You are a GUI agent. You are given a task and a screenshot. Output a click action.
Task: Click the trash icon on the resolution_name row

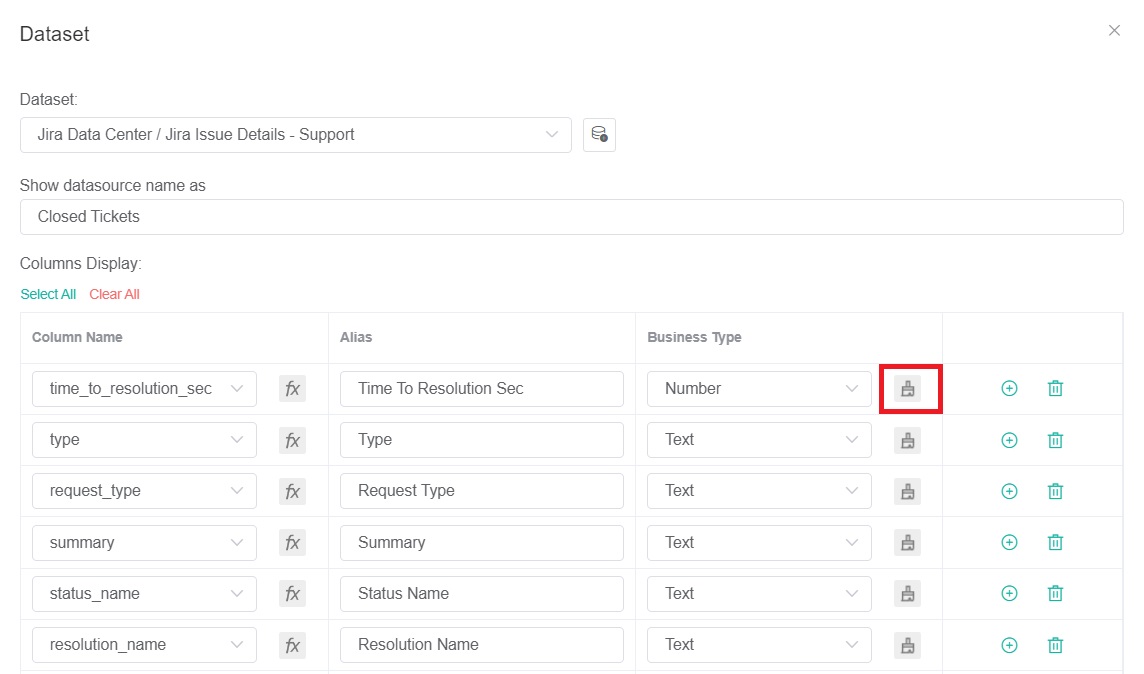pyautogui.click(x=1055, y=644)
